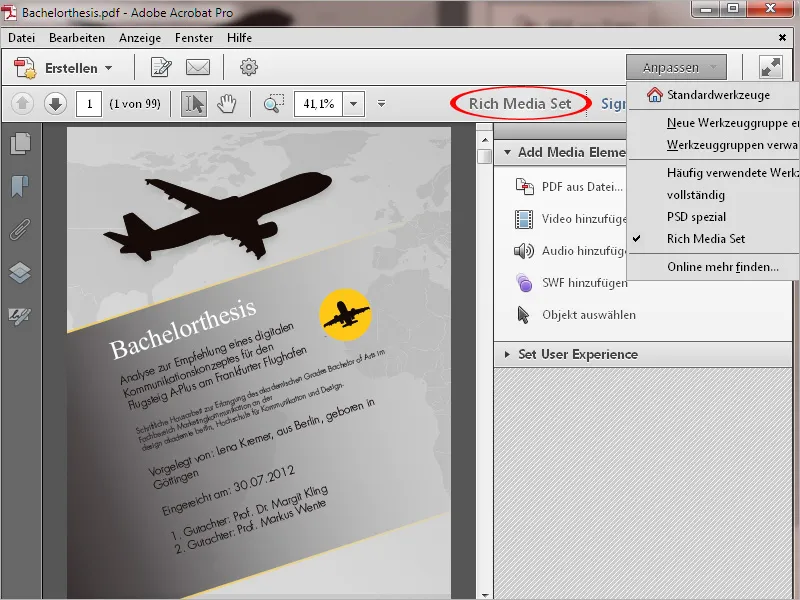The height and width of the screenshot is (600, 800).
Task: Click the purple SWF icon
Action: [524, 283]
